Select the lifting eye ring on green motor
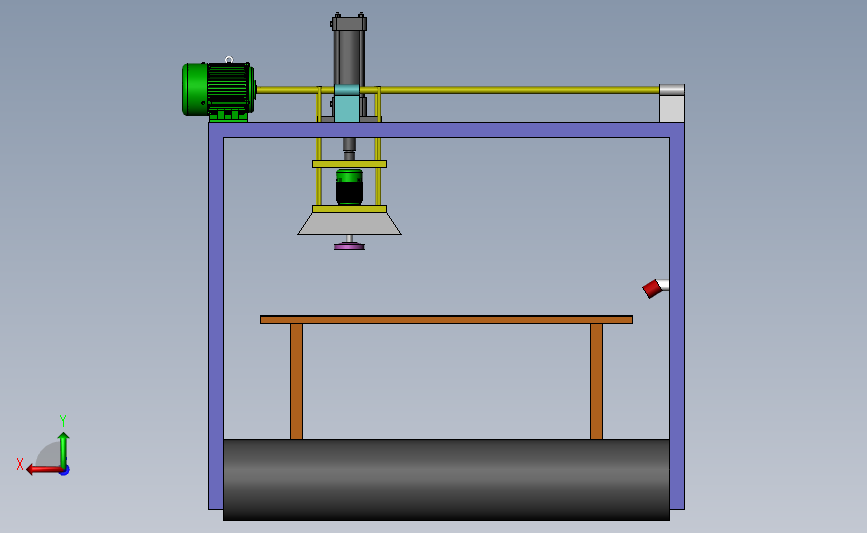867x533 pixels. pyautogui.click(x=229, y=59)
